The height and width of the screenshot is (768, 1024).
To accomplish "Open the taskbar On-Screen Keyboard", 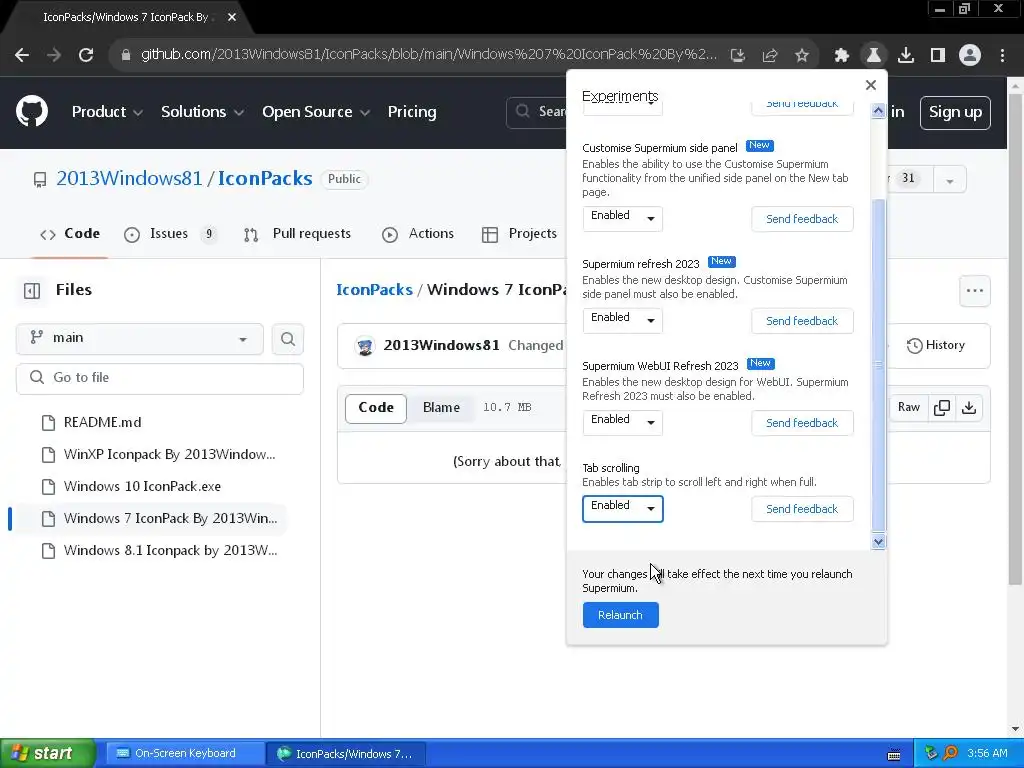I will click(x=185, y=753).
